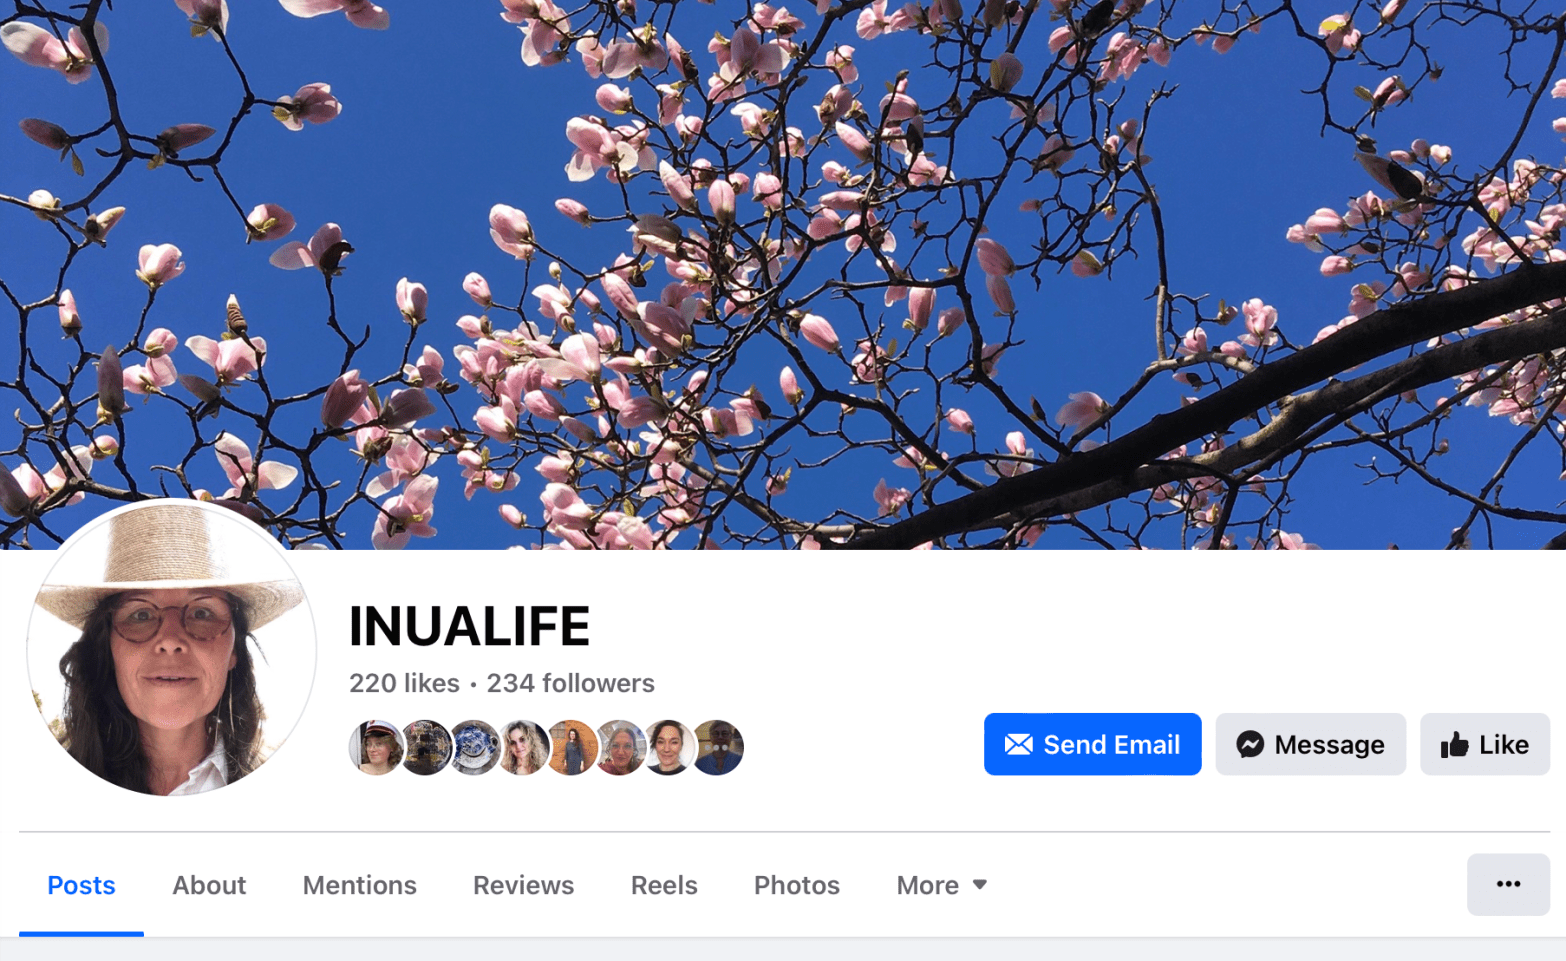Image resolution: width=1566 pixels, height=961 pixels.
Task: Switch to the About tab
Action: tap(209, 885)
